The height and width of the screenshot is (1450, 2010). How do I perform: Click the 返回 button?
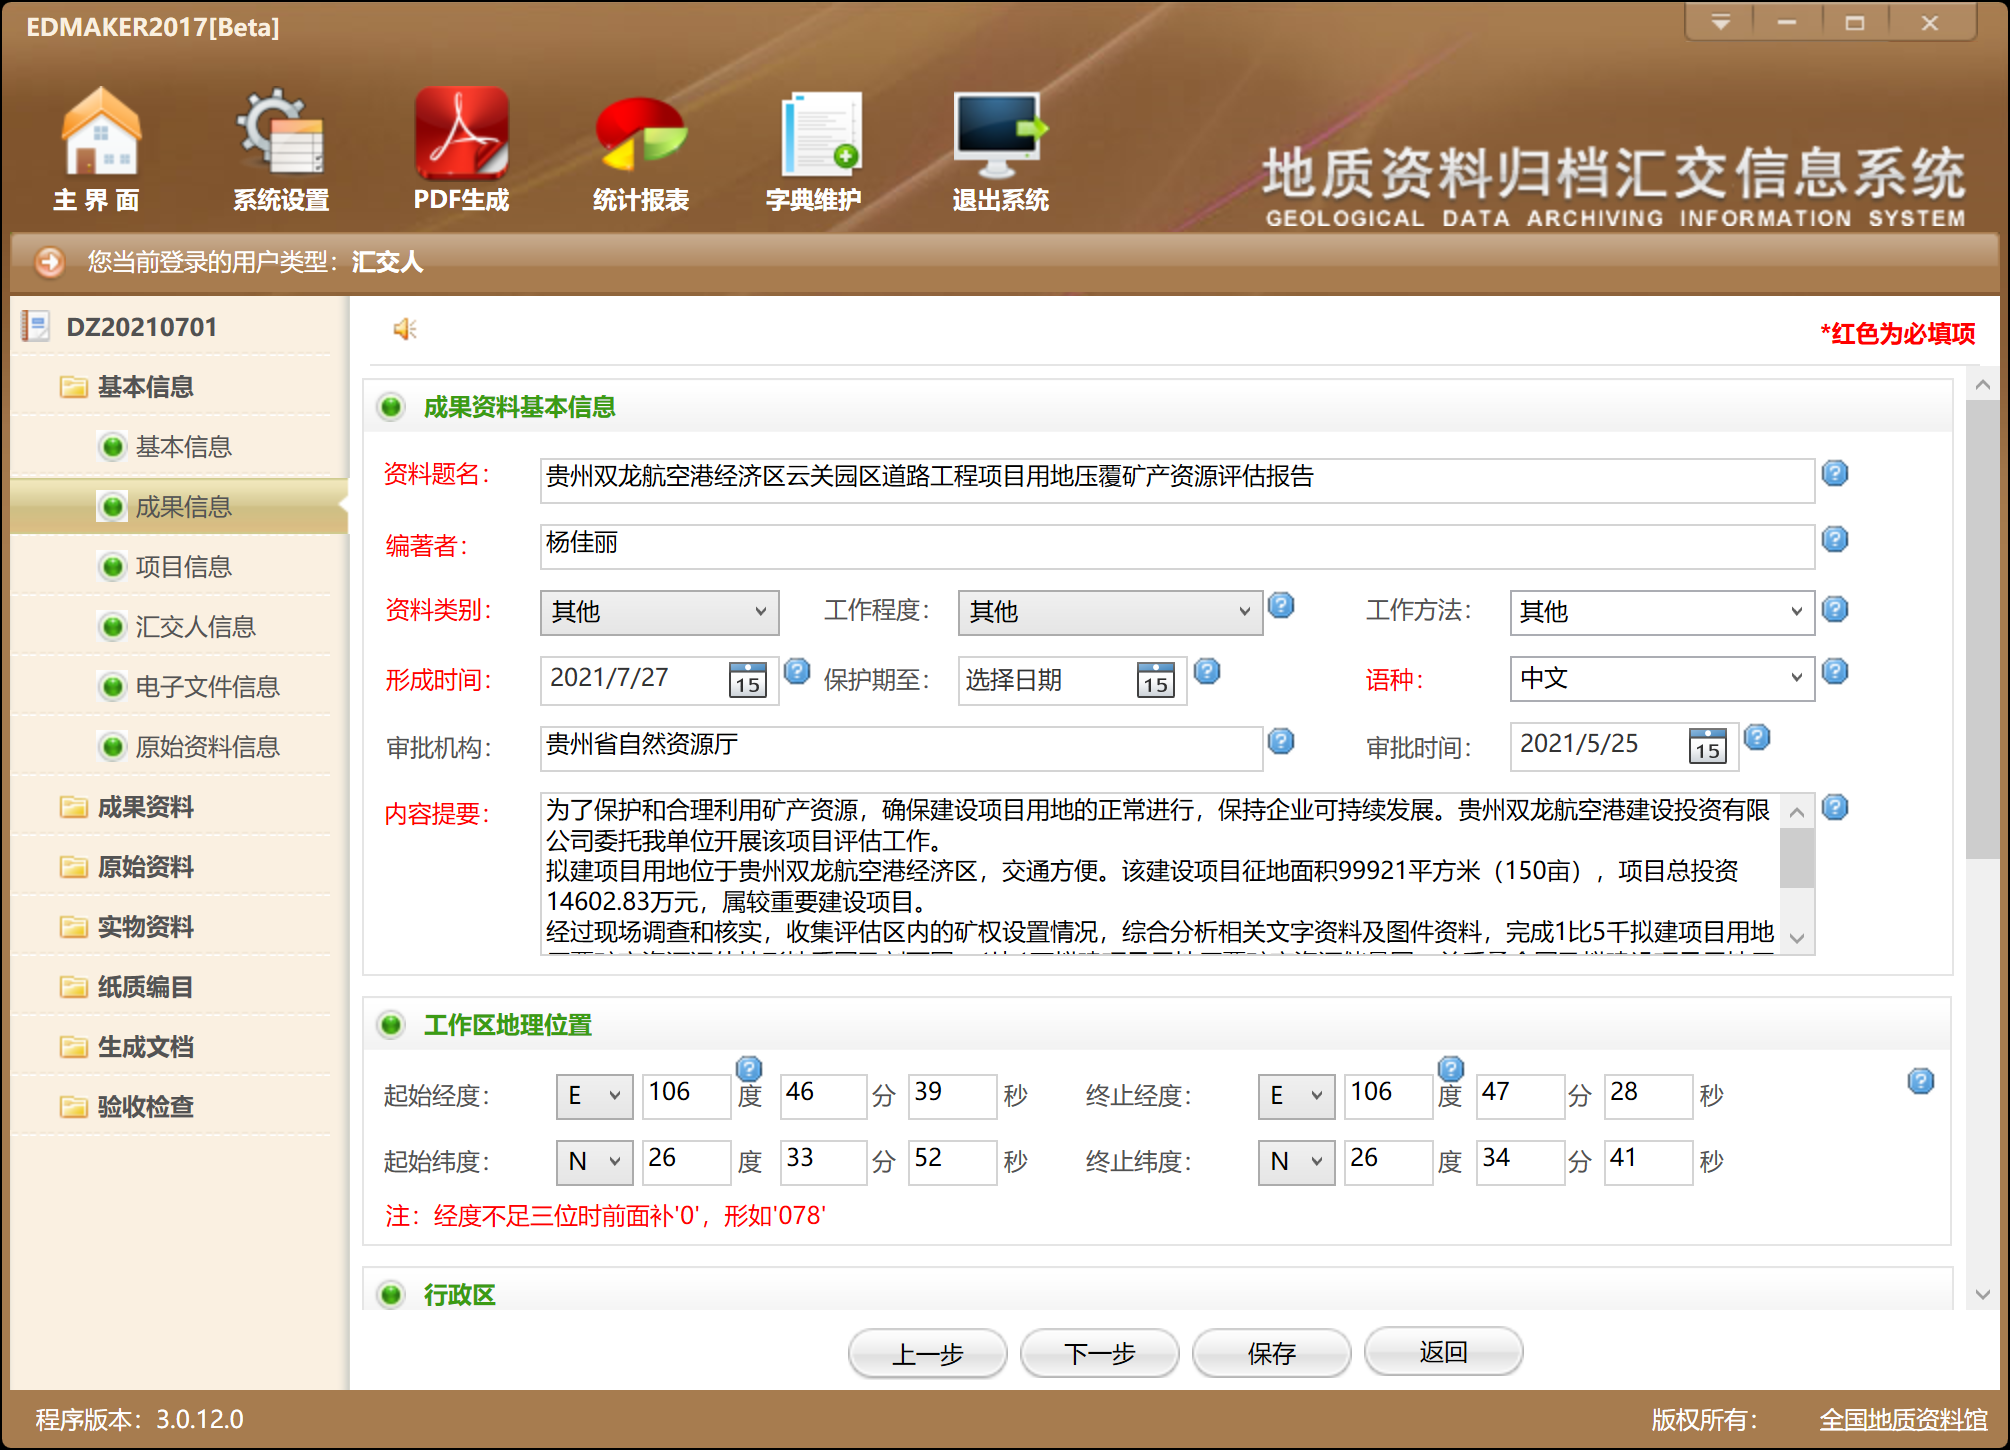[1444, 1352]
